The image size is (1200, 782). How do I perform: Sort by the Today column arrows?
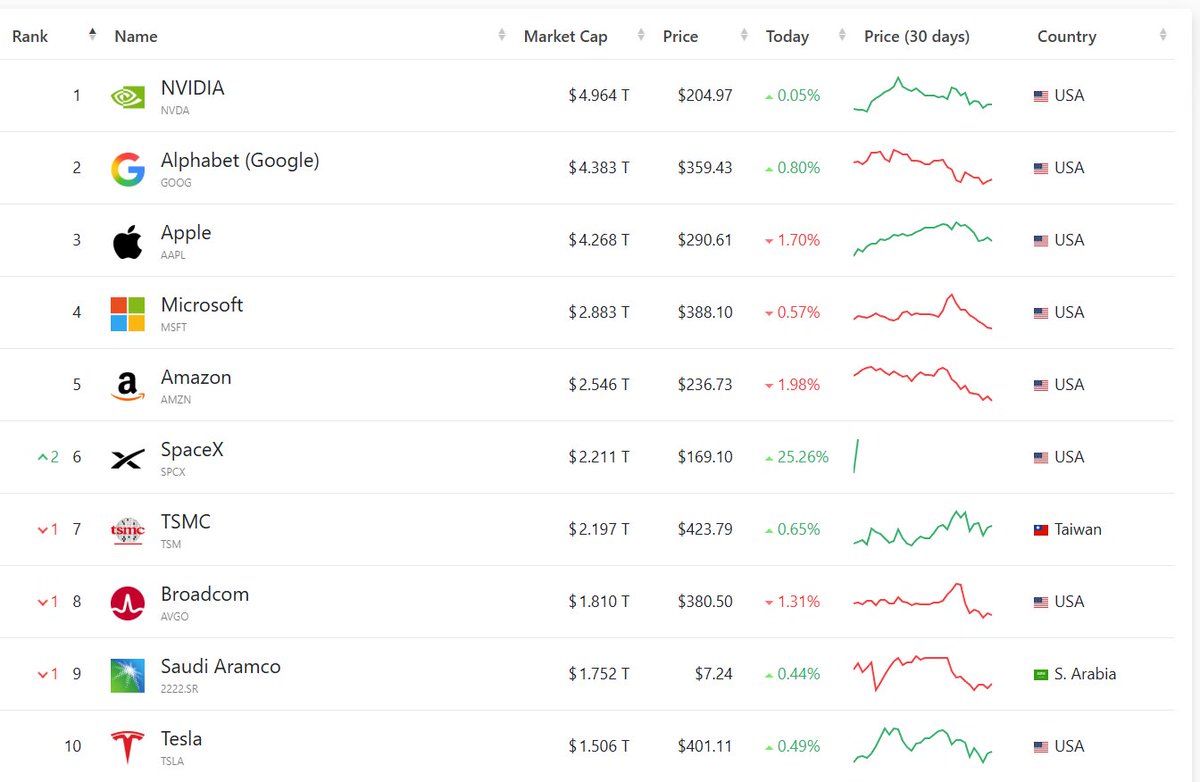point(843,36)
